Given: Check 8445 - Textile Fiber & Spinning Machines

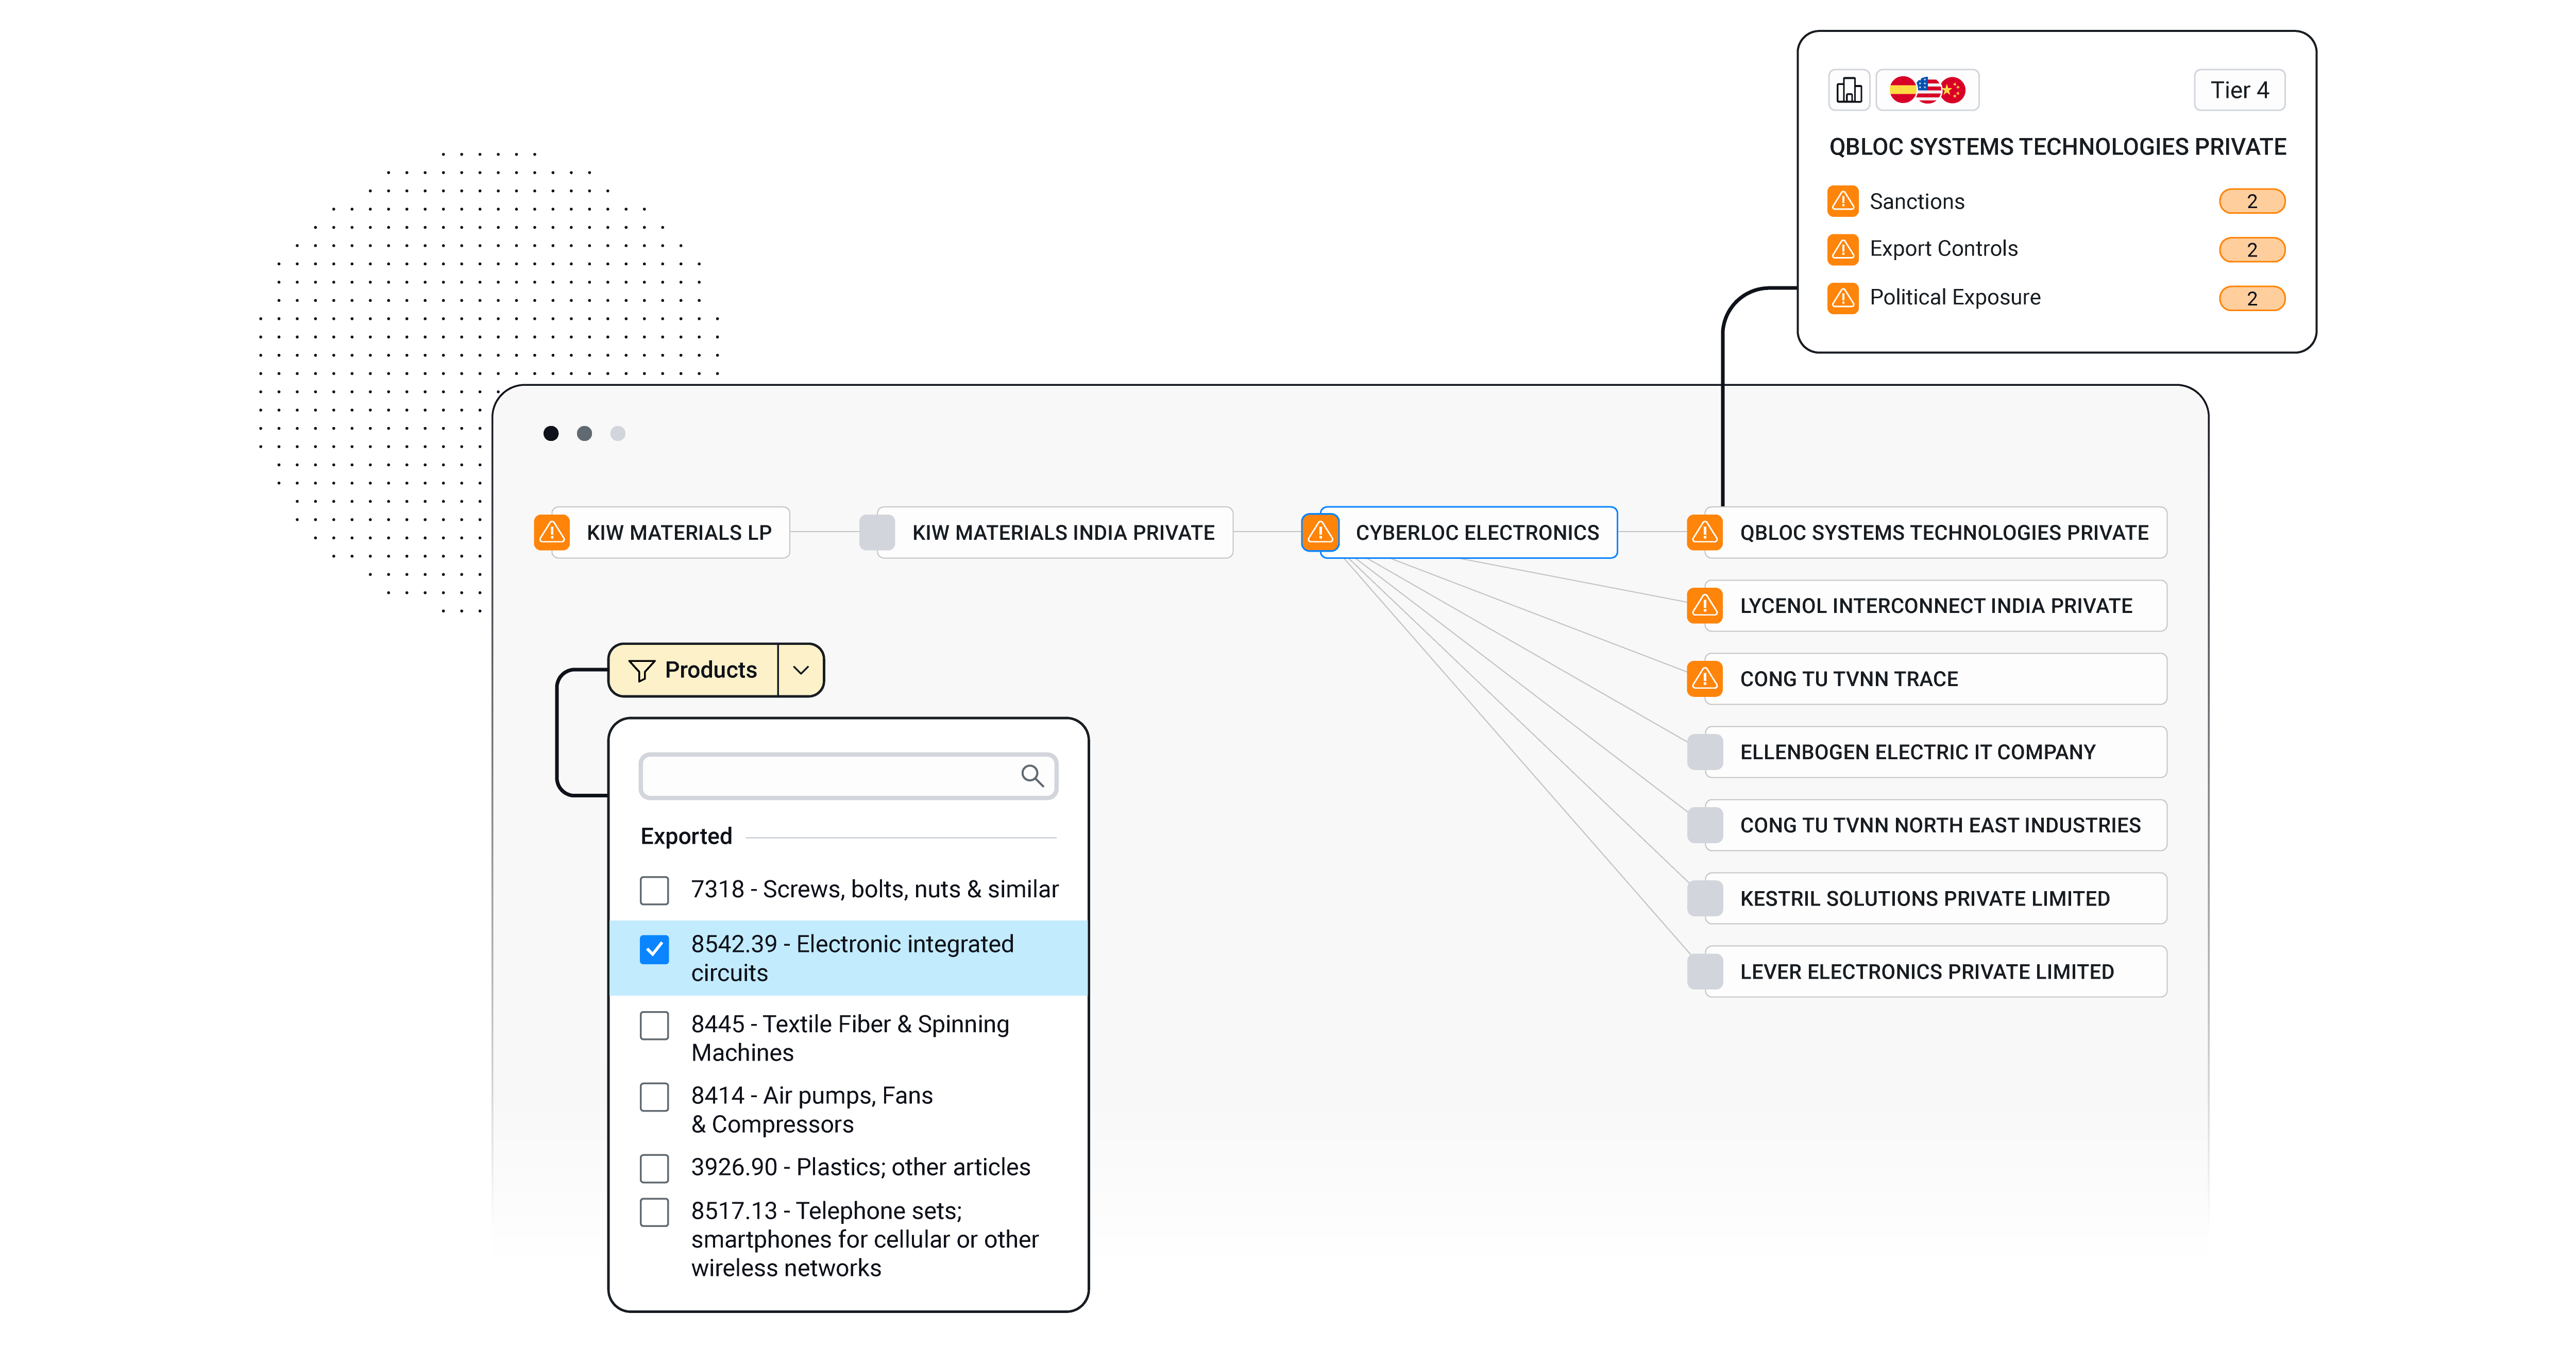Looking at the screenshot, I should click(x=654, y=1025).
